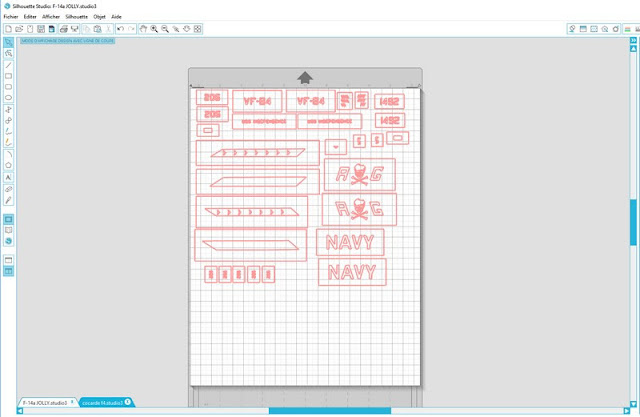Open the registration marks panel icon
The image size is (640, 417).
(594, 29)
